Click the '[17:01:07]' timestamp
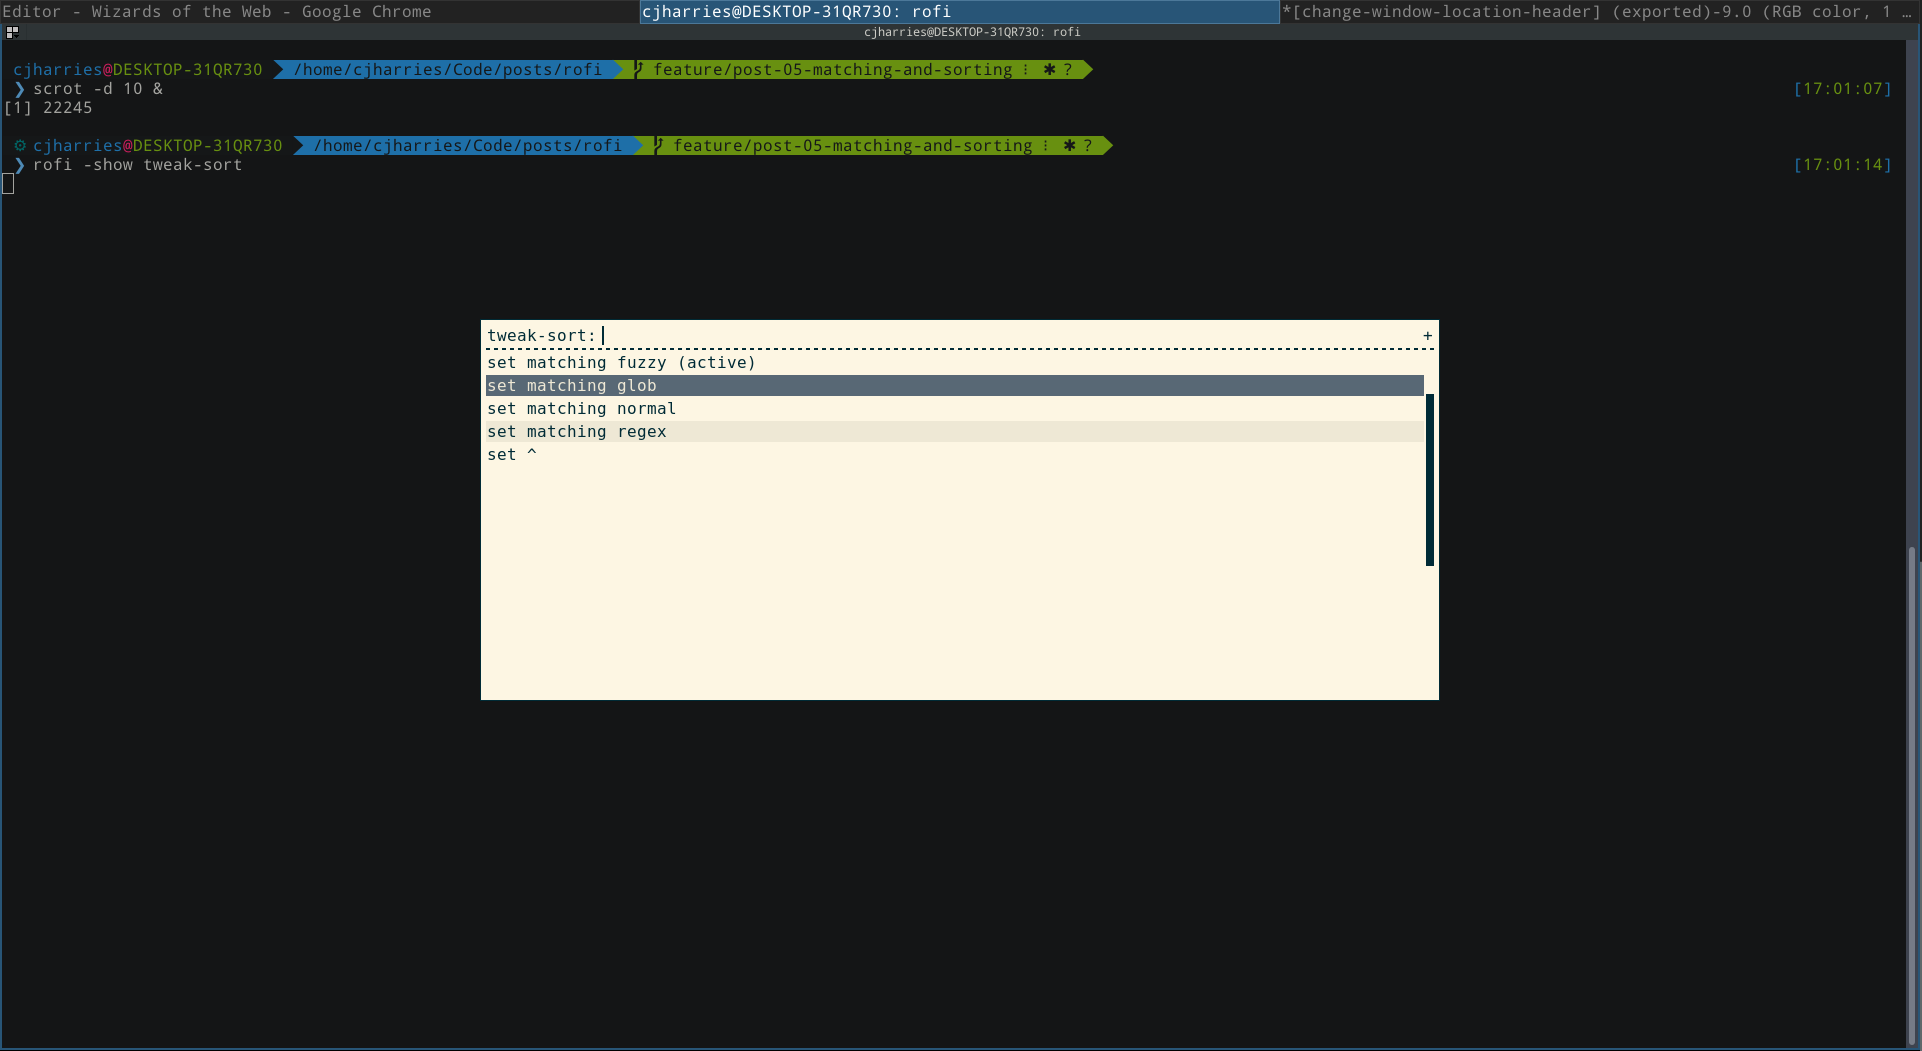 [1843, 89]
